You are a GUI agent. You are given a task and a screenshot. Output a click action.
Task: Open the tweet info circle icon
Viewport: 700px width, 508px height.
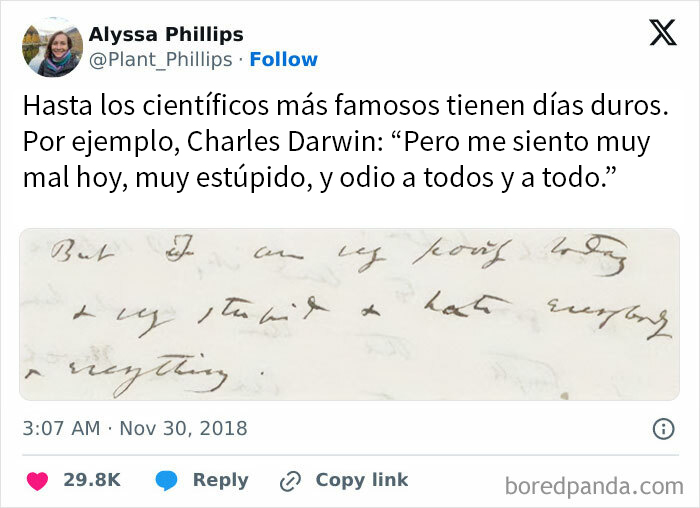[662, 430]
